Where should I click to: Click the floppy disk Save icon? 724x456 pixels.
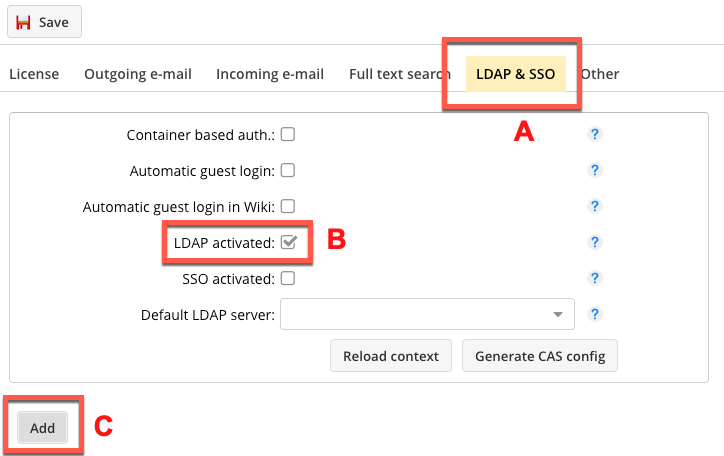point(24,22)
